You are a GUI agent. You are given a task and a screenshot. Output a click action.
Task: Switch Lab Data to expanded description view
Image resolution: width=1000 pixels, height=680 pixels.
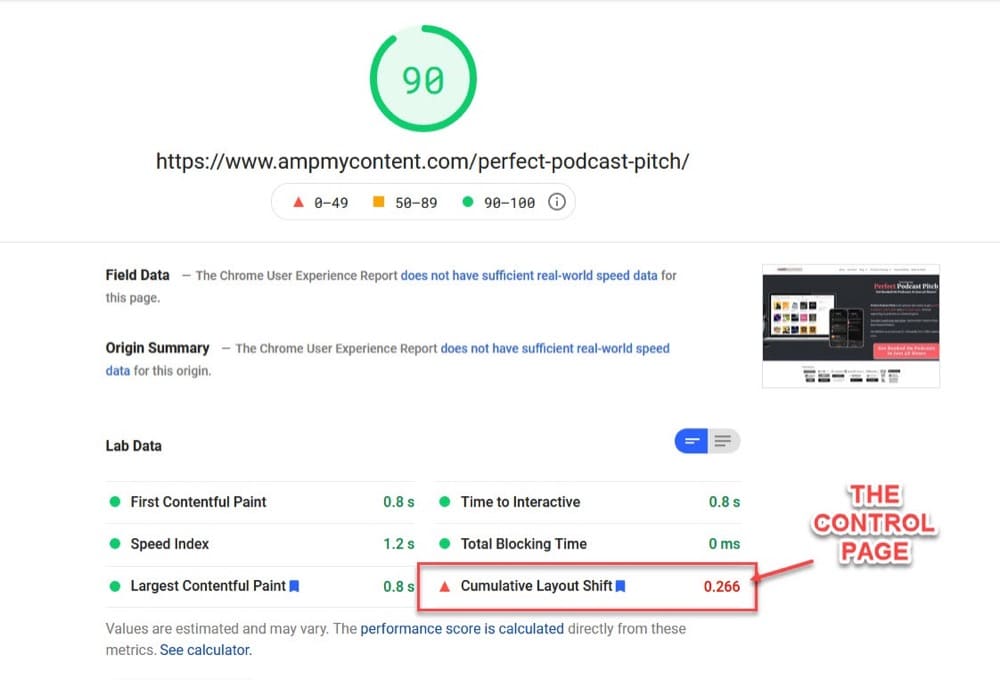724,441
